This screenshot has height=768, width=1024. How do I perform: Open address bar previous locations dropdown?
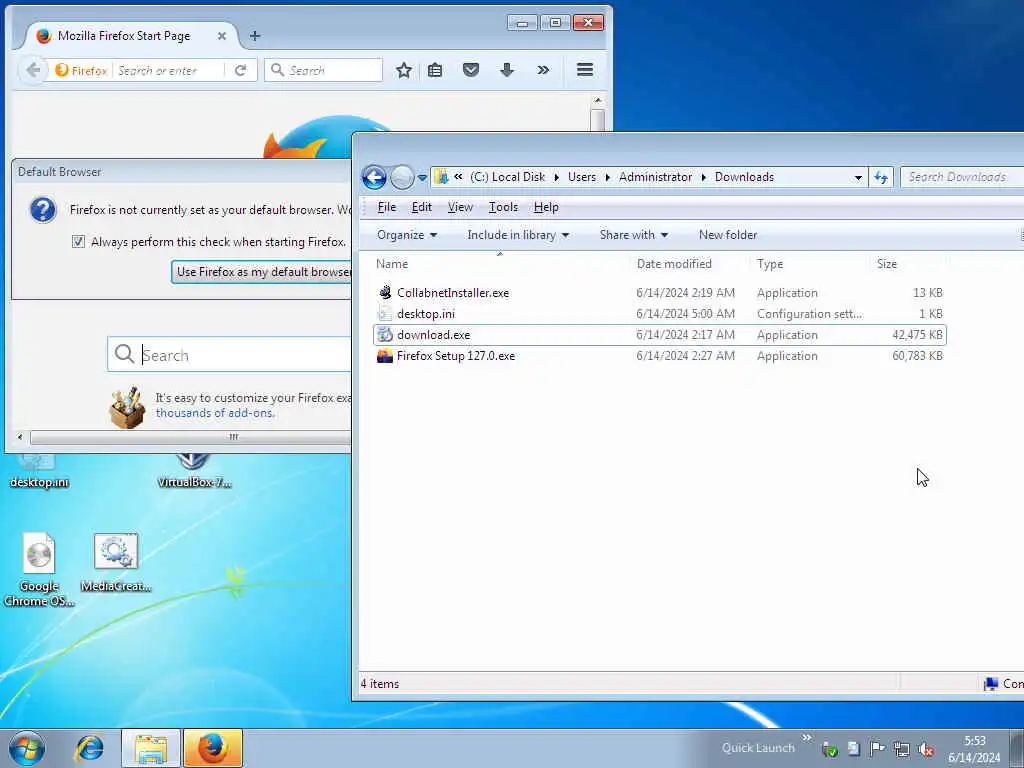pos(858,177)
